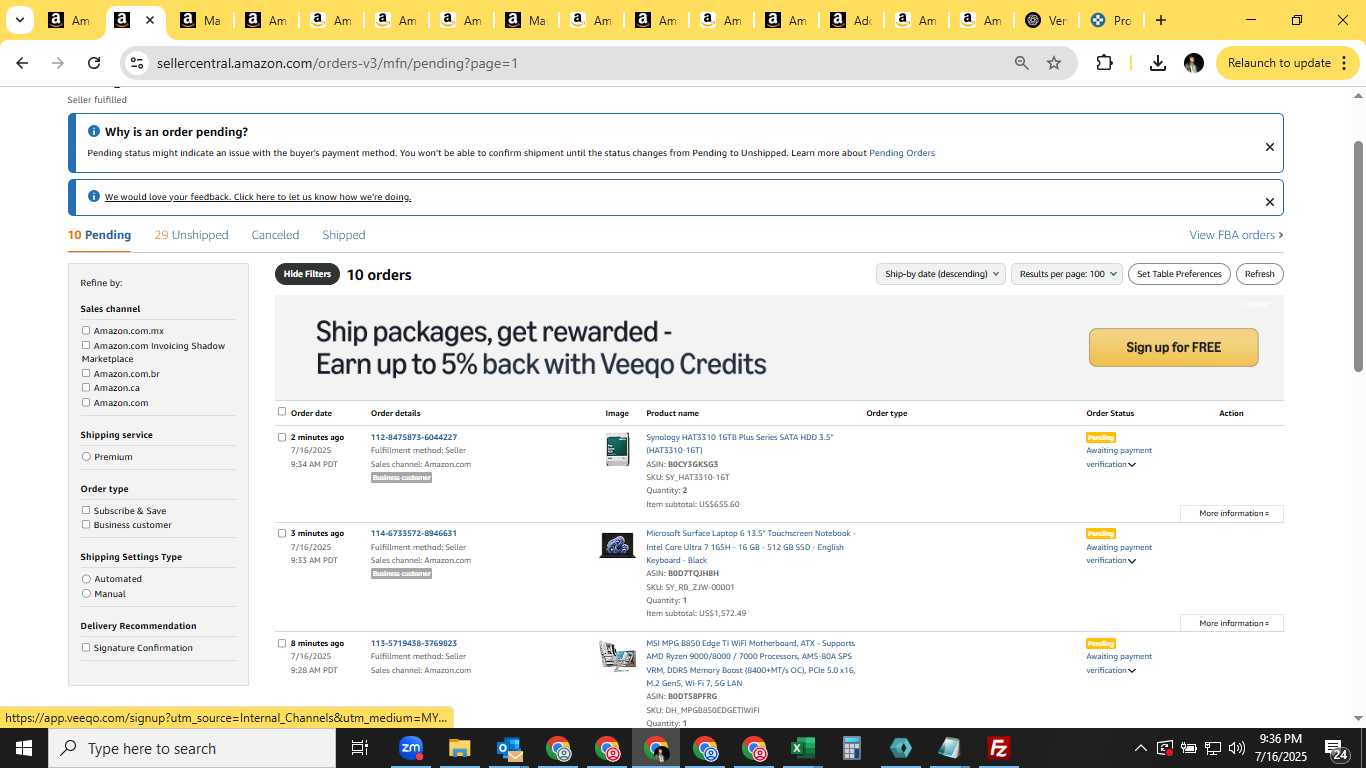
Task: Check the Business customer order type
Action: click(86, 524)
